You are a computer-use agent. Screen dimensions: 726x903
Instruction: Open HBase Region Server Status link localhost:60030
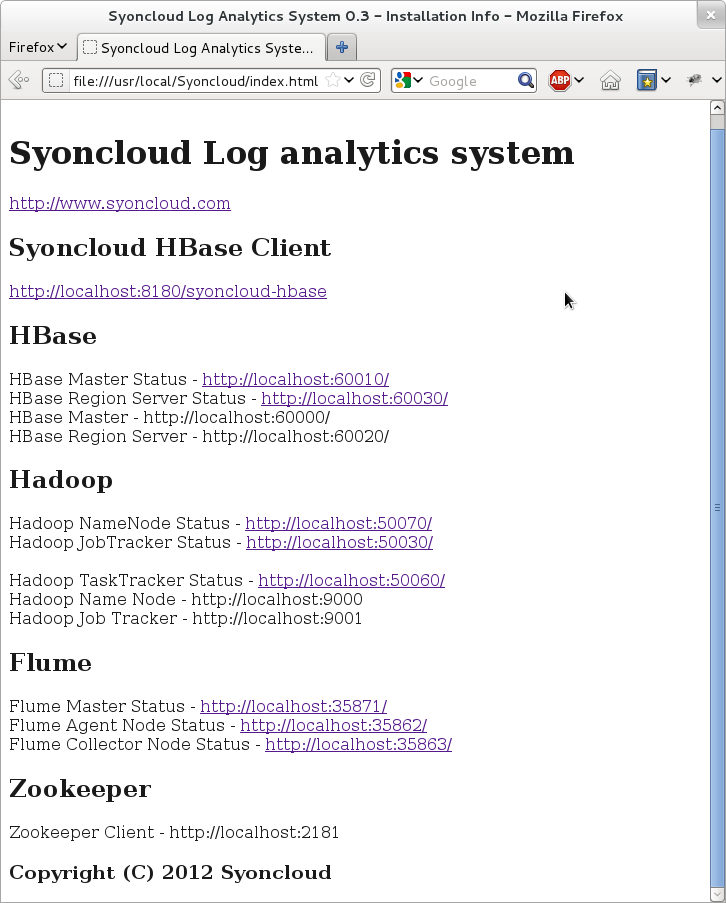coord(354,399)
